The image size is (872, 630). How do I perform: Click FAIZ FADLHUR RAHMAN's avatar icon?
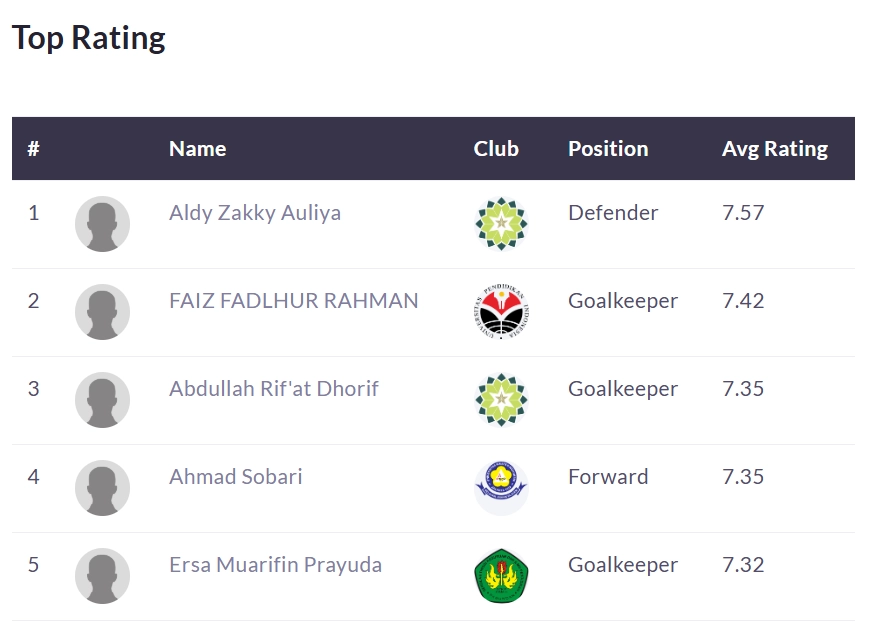(x=102, y=312)
